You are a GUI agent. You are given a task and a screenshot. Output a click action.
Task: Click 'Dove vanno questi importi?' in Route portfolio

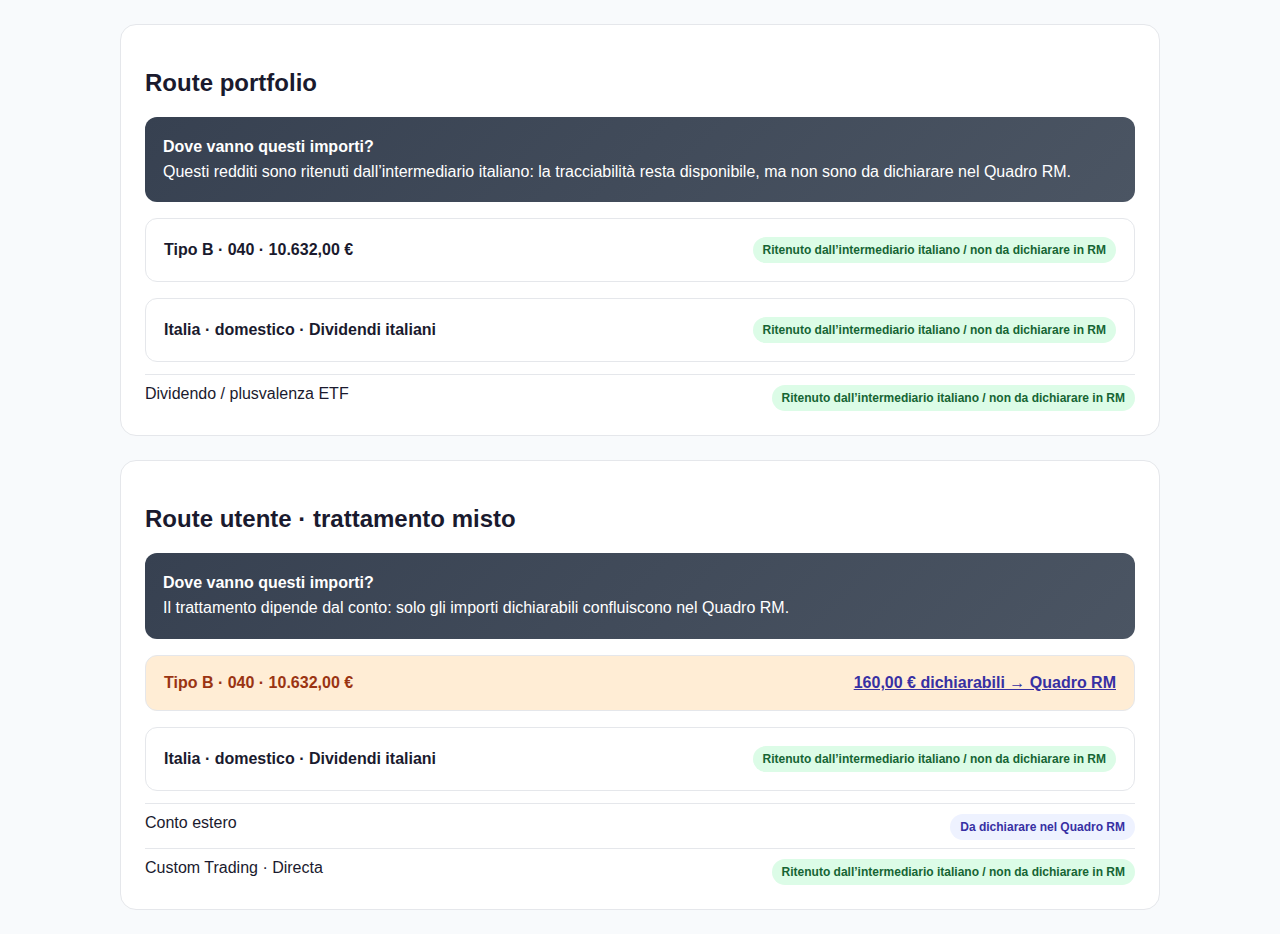tap(268, 146)
